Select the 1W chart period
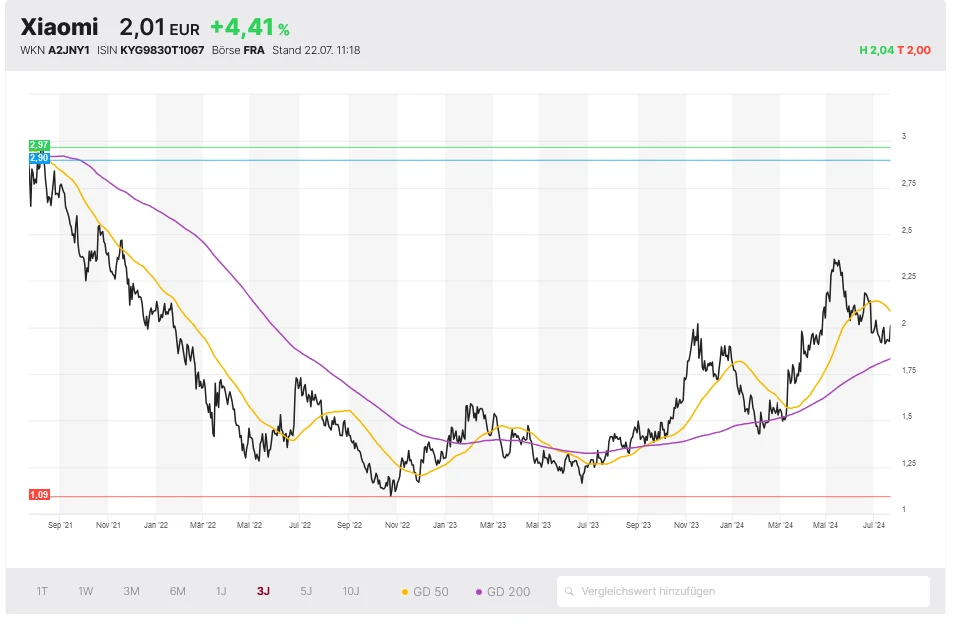 click(86, 591)
